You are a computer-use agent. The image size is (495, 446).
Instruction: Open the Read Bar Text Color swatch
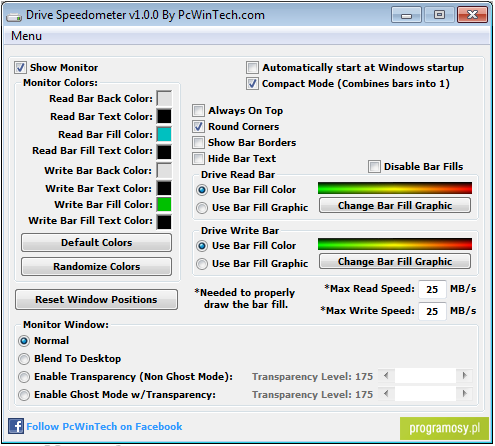[164, 117]
